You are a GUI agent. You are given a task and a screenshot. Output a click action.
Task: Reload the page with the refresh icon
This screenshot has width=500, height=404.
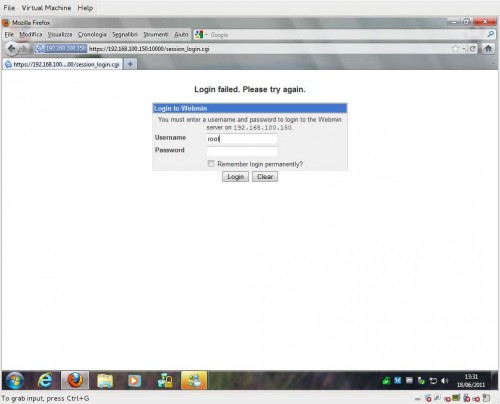point(472,49)
